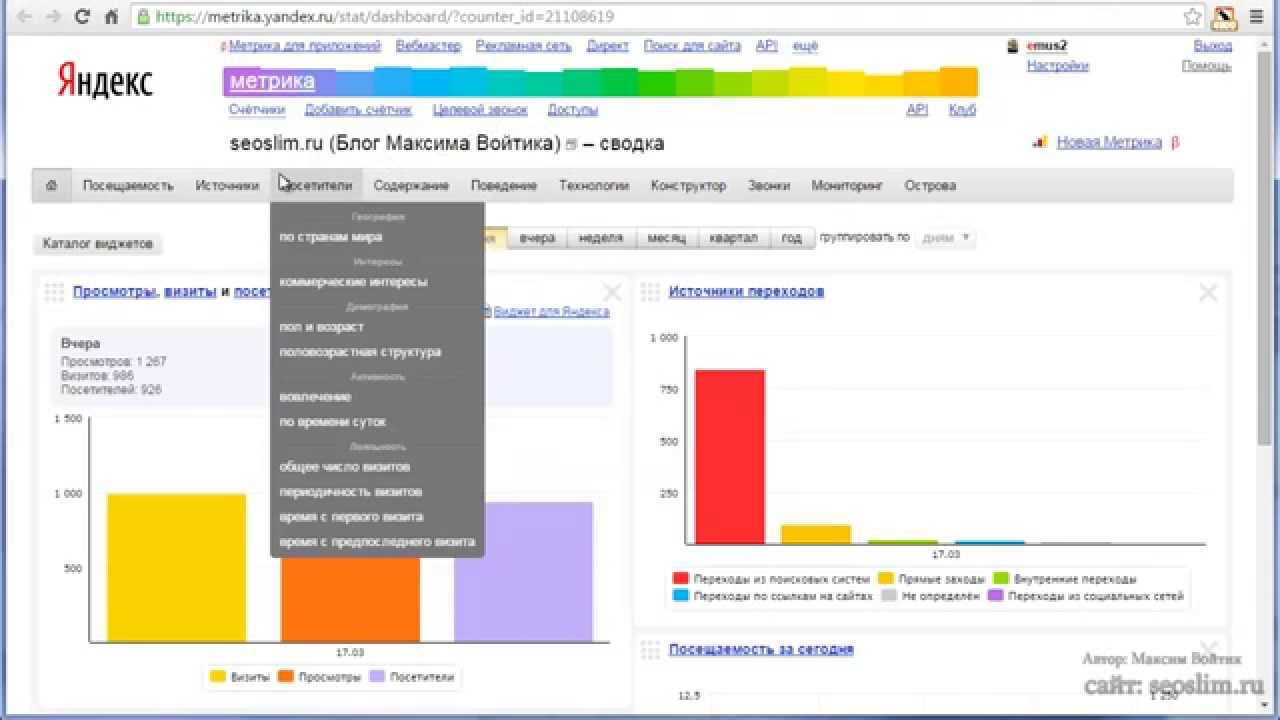The height and width of the screenshot is (720, 1280).
Task: Open the Chrome hamburger menu
Action: [x=1256, y=17]
